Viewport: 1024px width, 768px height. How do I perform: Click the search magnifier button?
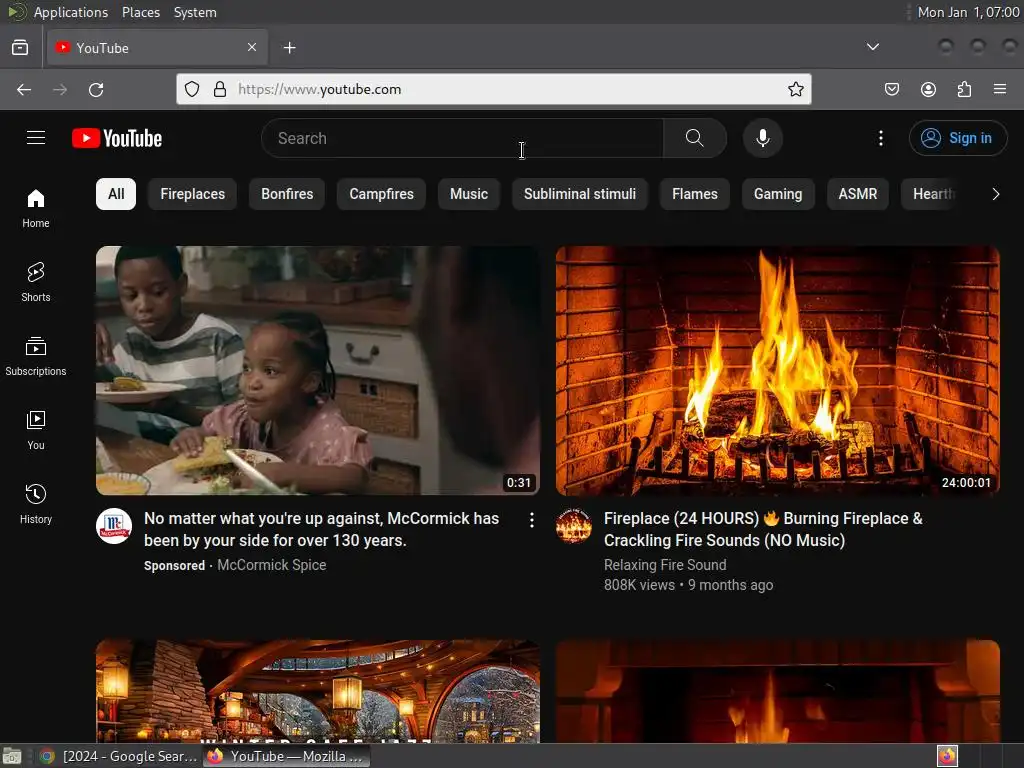[695, 138]
